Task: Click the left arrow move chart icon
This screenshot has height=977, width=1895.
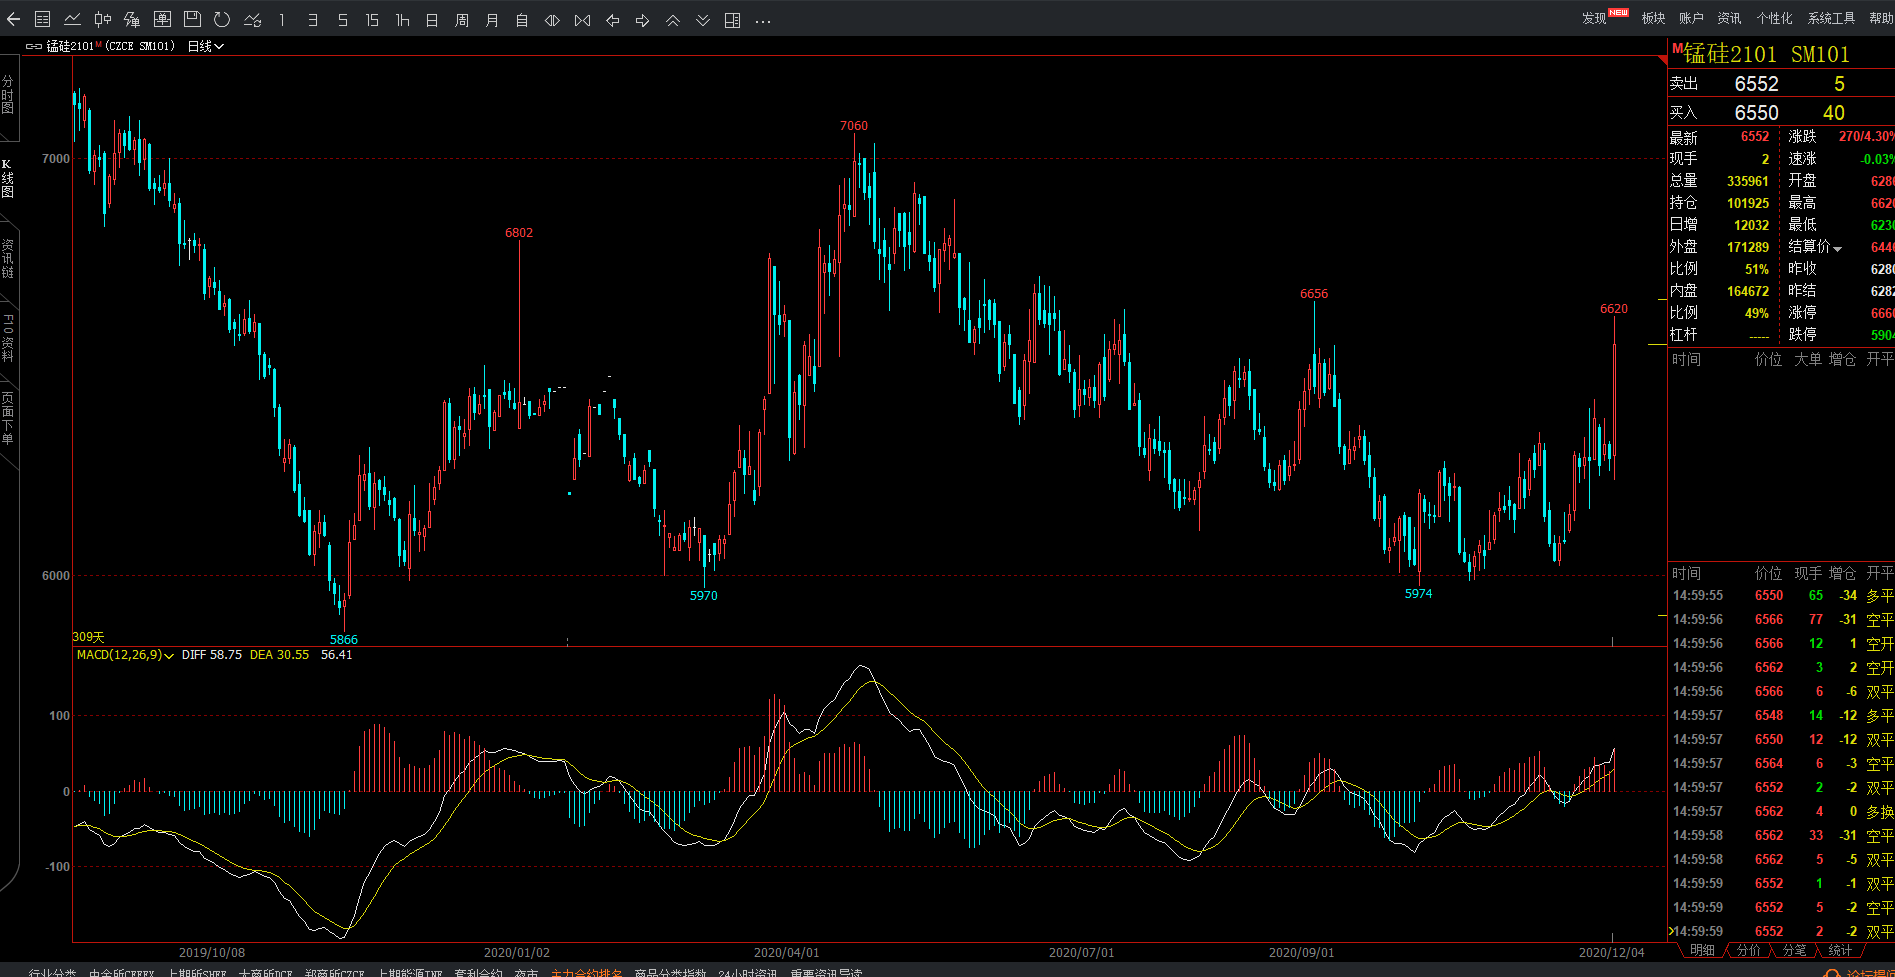Action: point(613,19)
